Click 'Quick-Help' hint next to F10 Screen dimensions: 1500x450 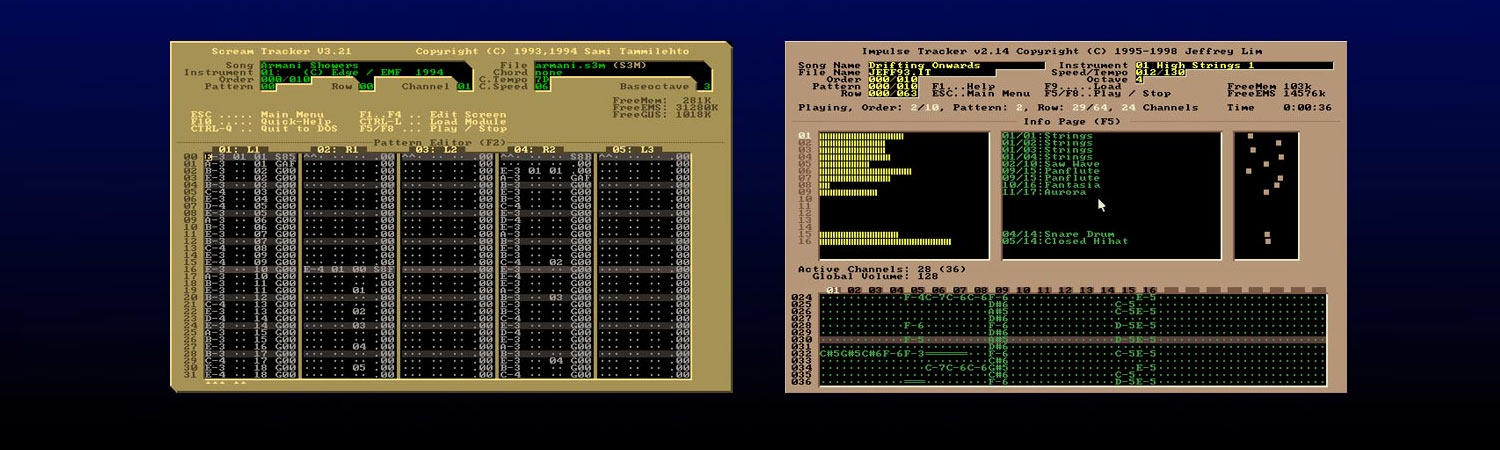point(296,121)
